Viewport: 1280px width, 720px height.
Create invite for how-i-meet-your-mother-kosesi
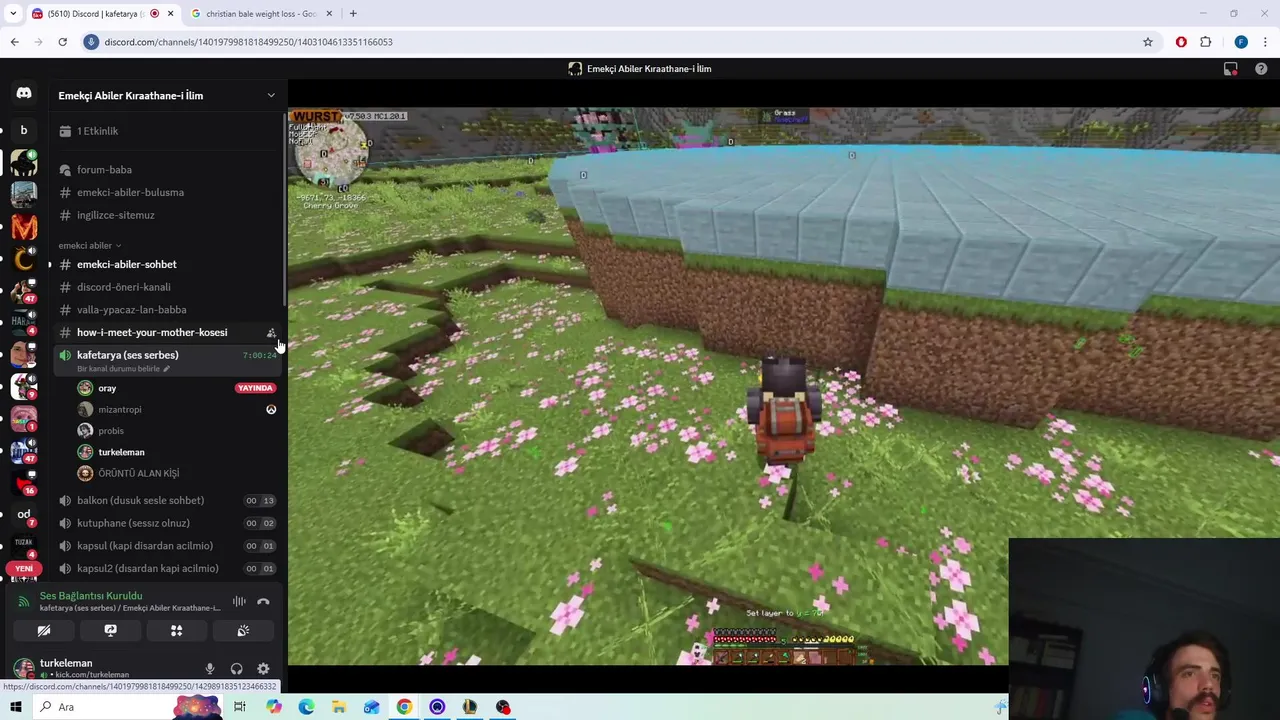click(271, 333)
